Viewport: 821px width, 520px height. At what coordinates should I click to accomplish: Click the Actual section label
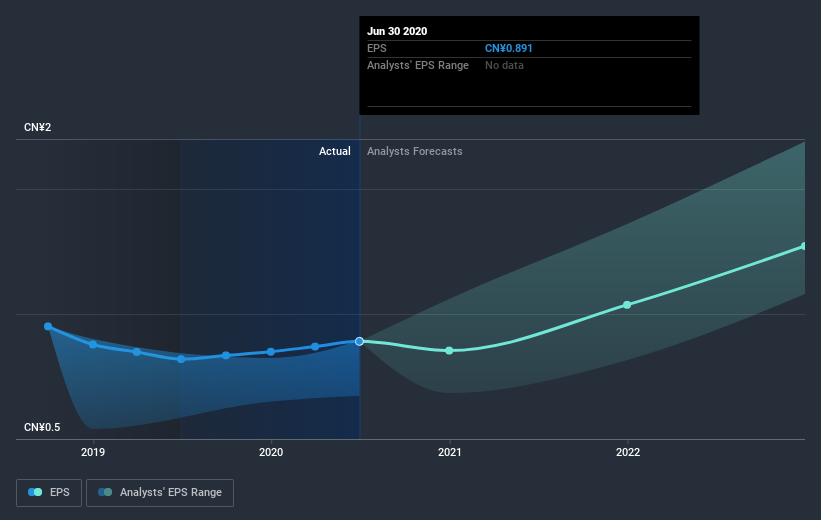[335, 151]
